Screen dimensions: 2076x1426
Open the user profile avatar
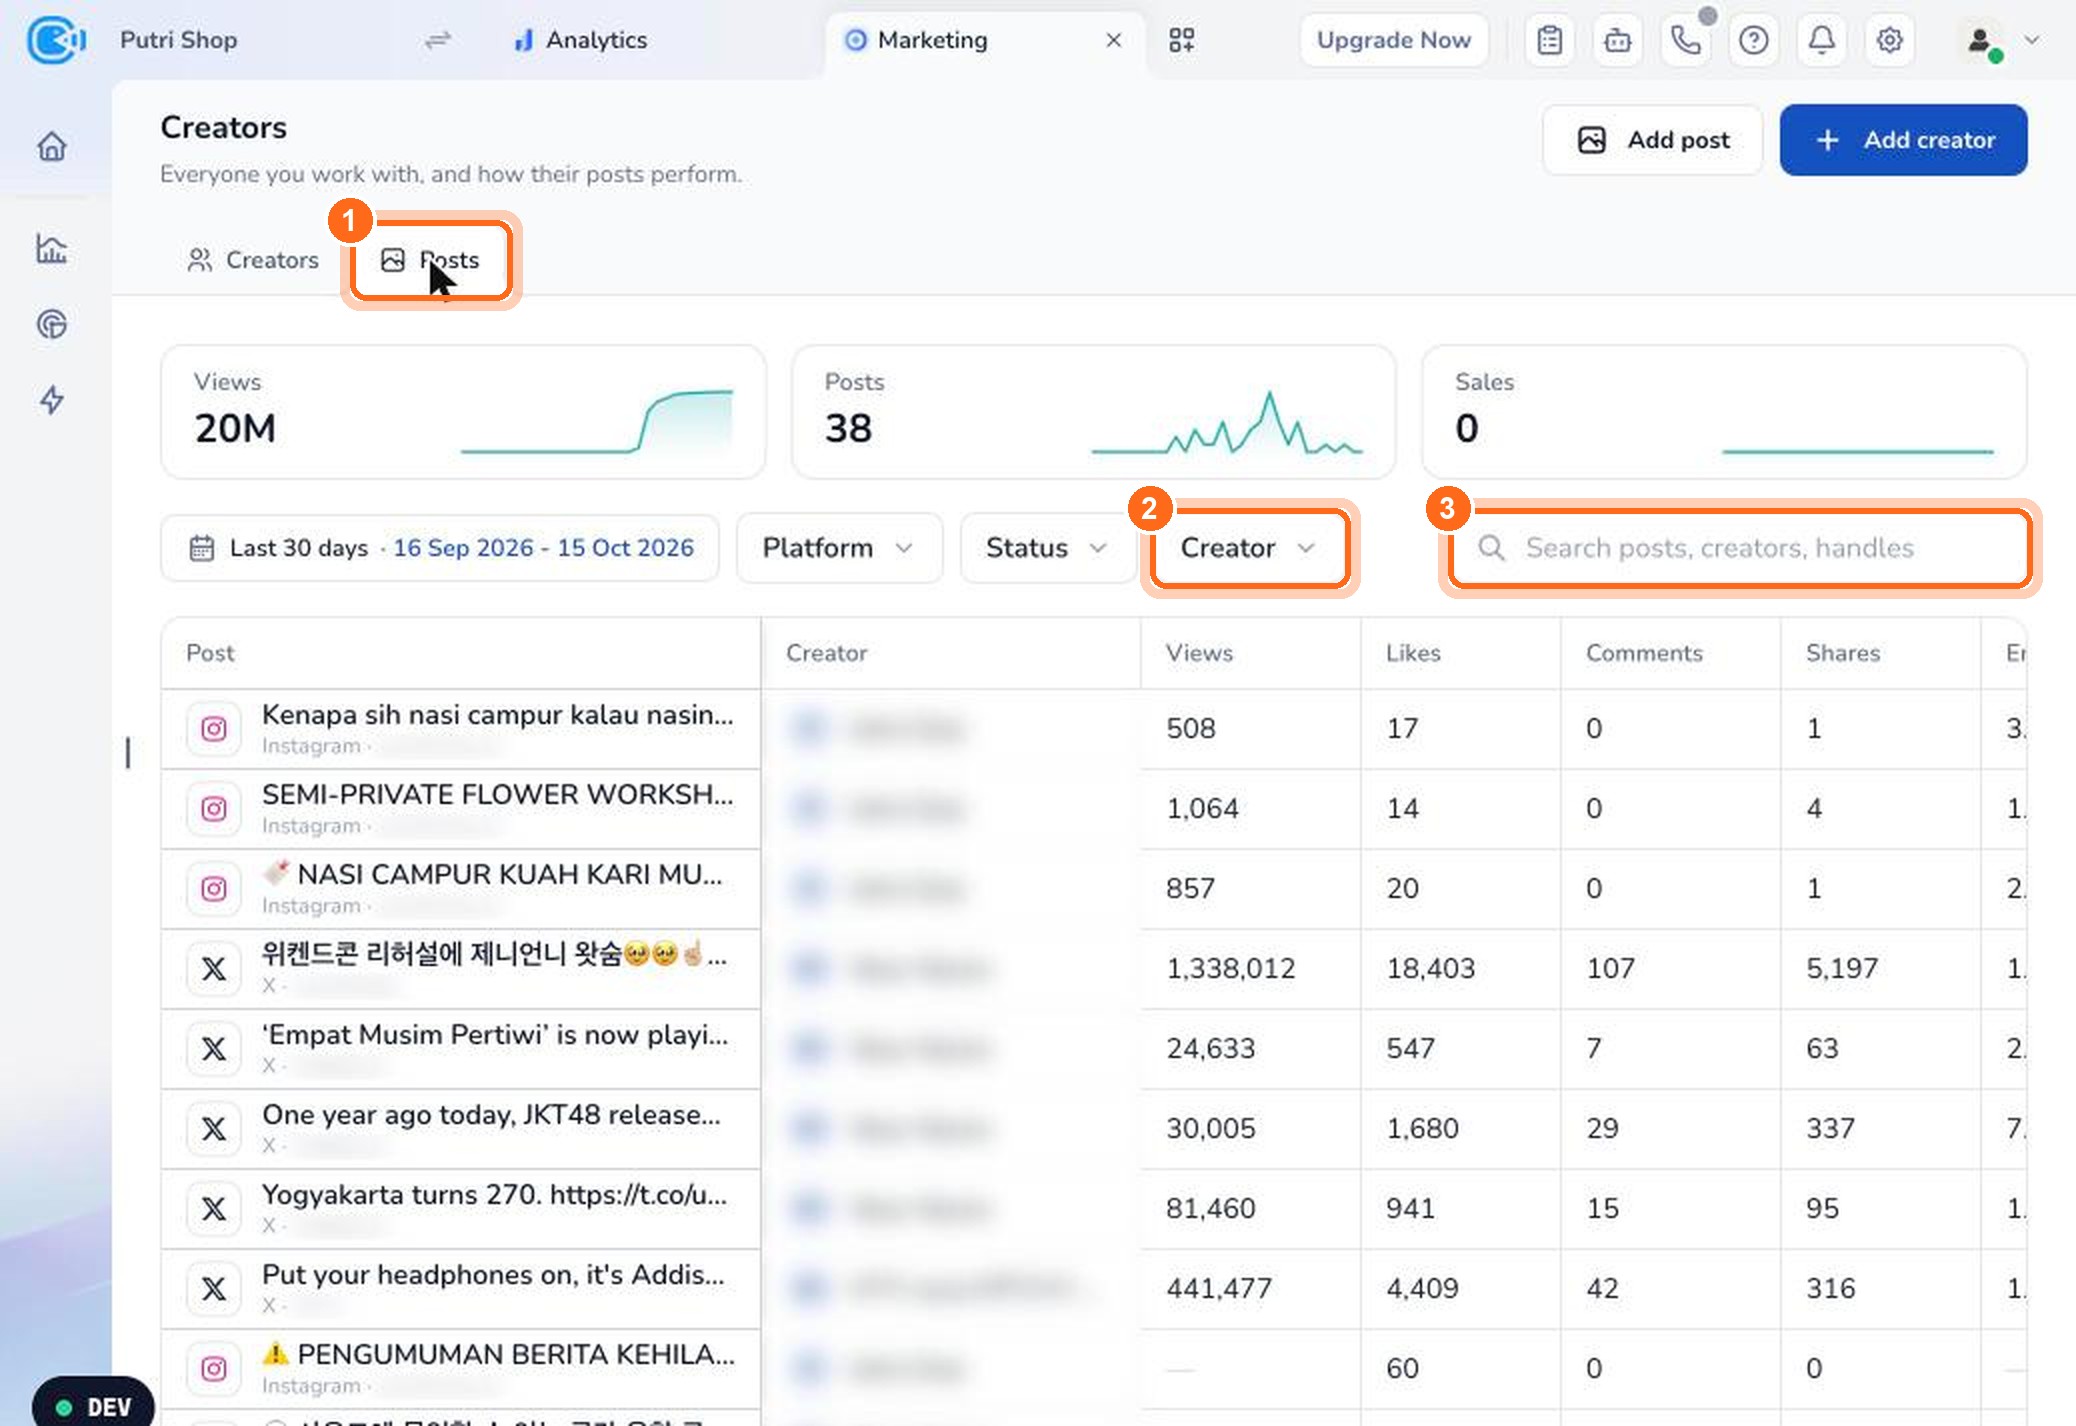pos(1980,40)
